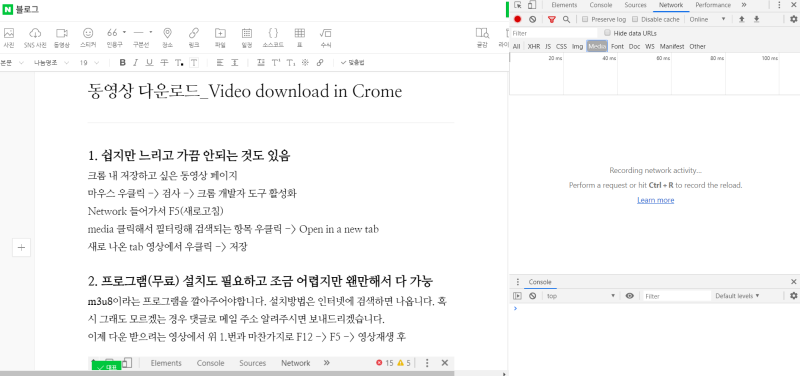Screen dimensions: 800x376
Task: Open the text alignment icon
Action: (220, 63)
